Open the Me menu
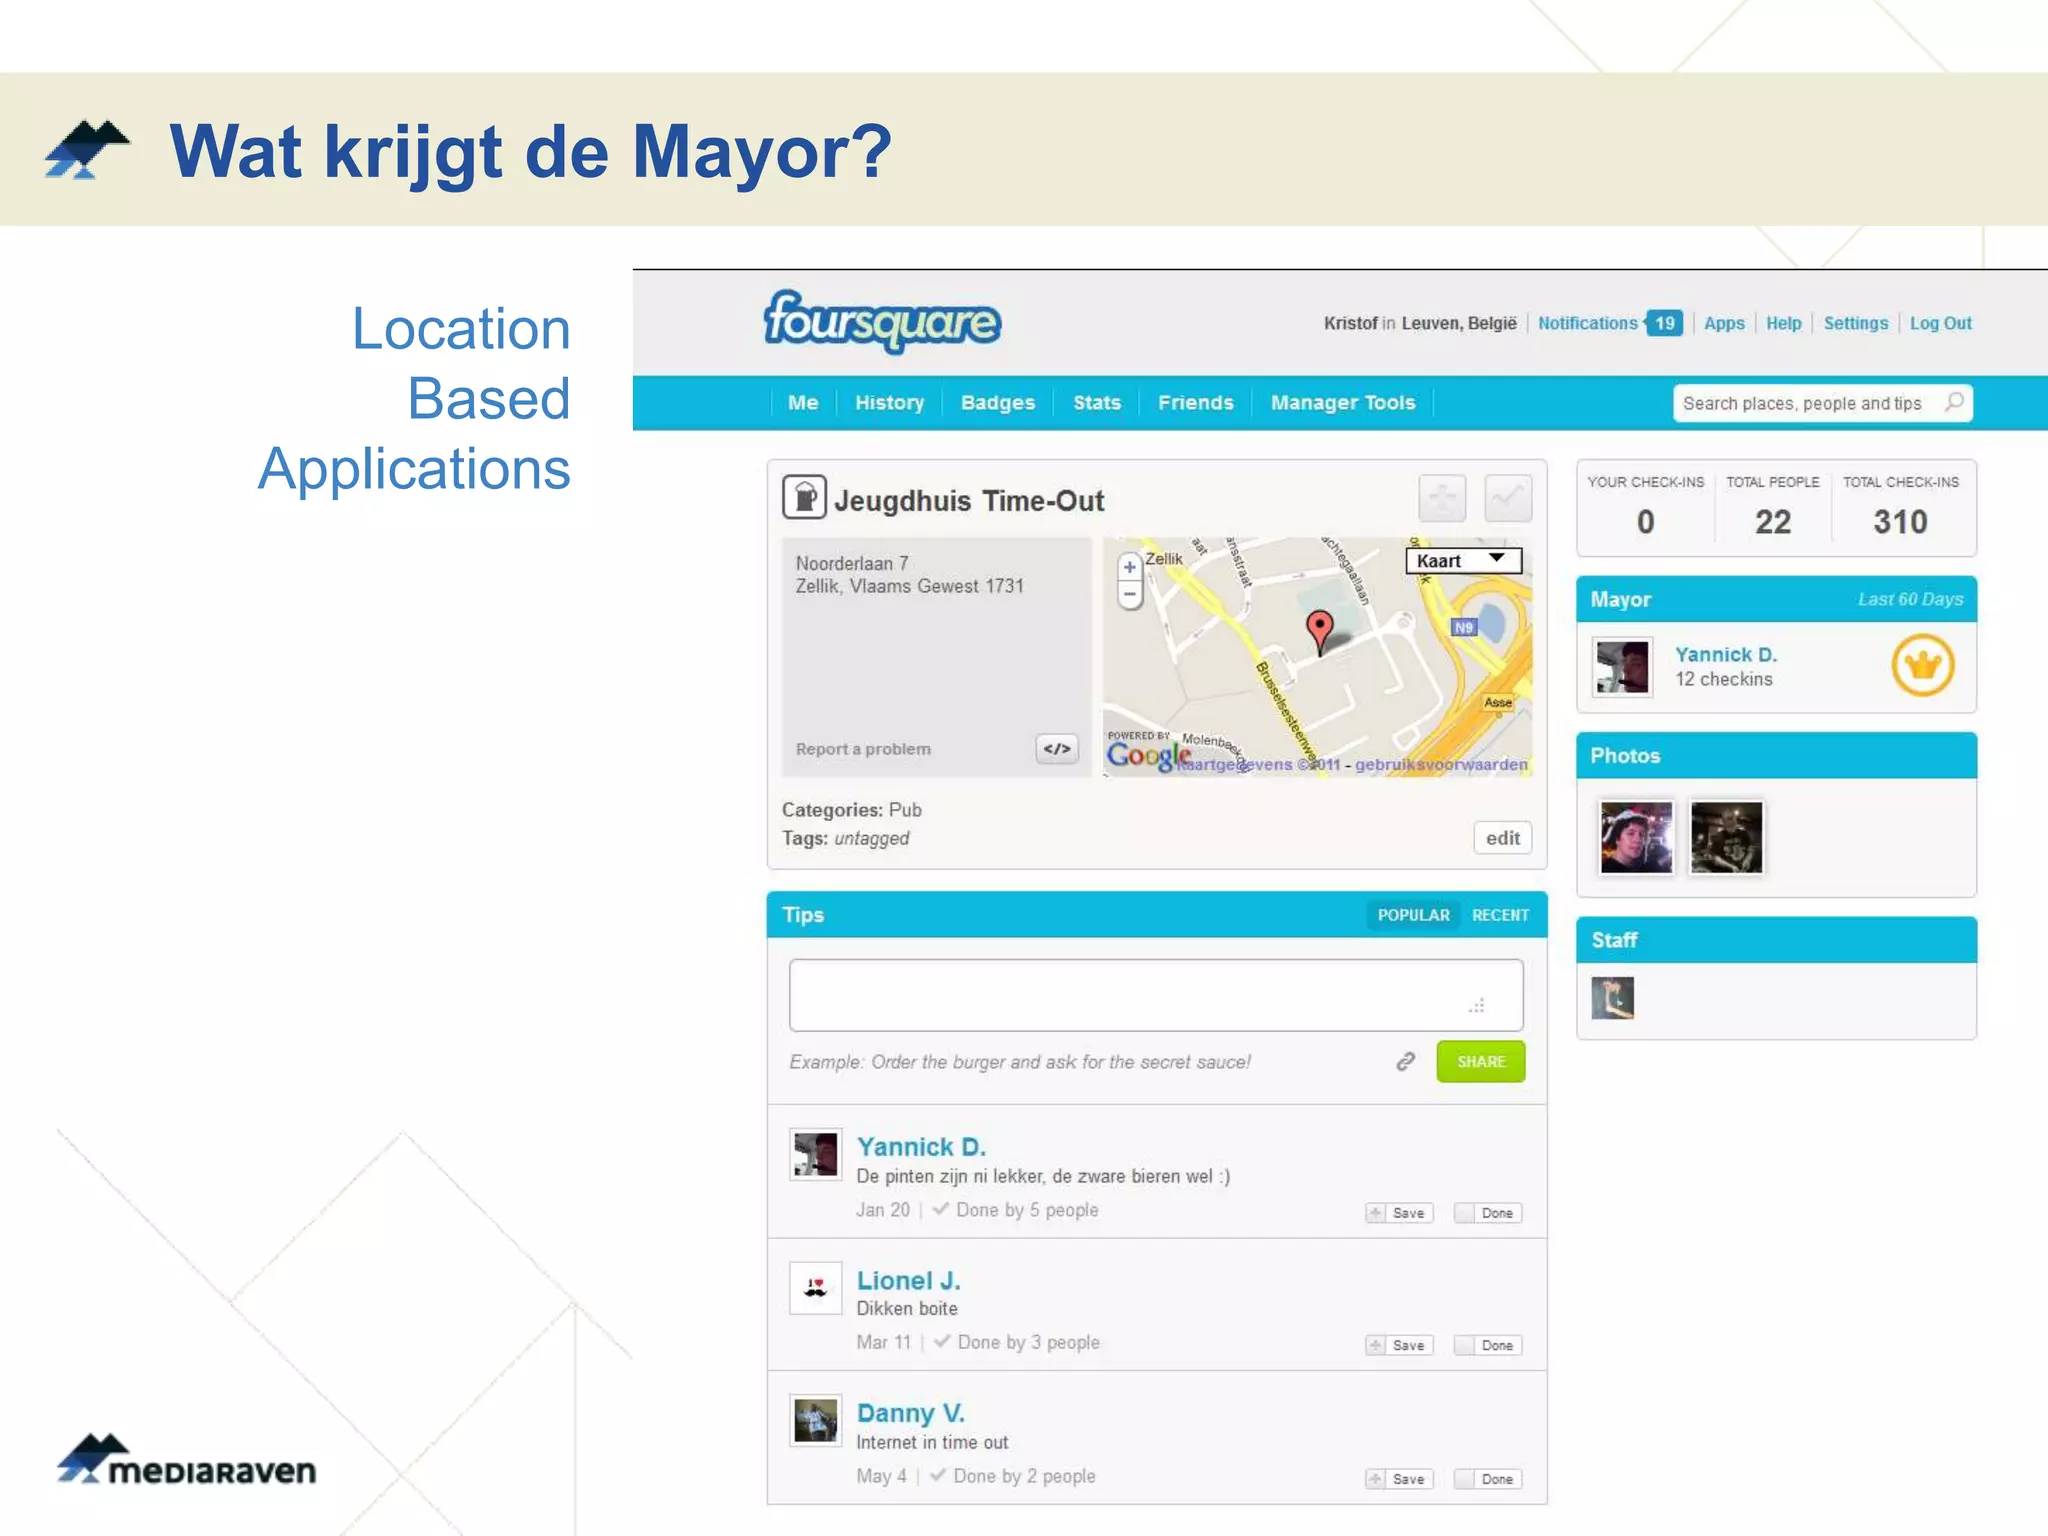The width and height of the screenshot is (2048, 1536). (803, 402)
